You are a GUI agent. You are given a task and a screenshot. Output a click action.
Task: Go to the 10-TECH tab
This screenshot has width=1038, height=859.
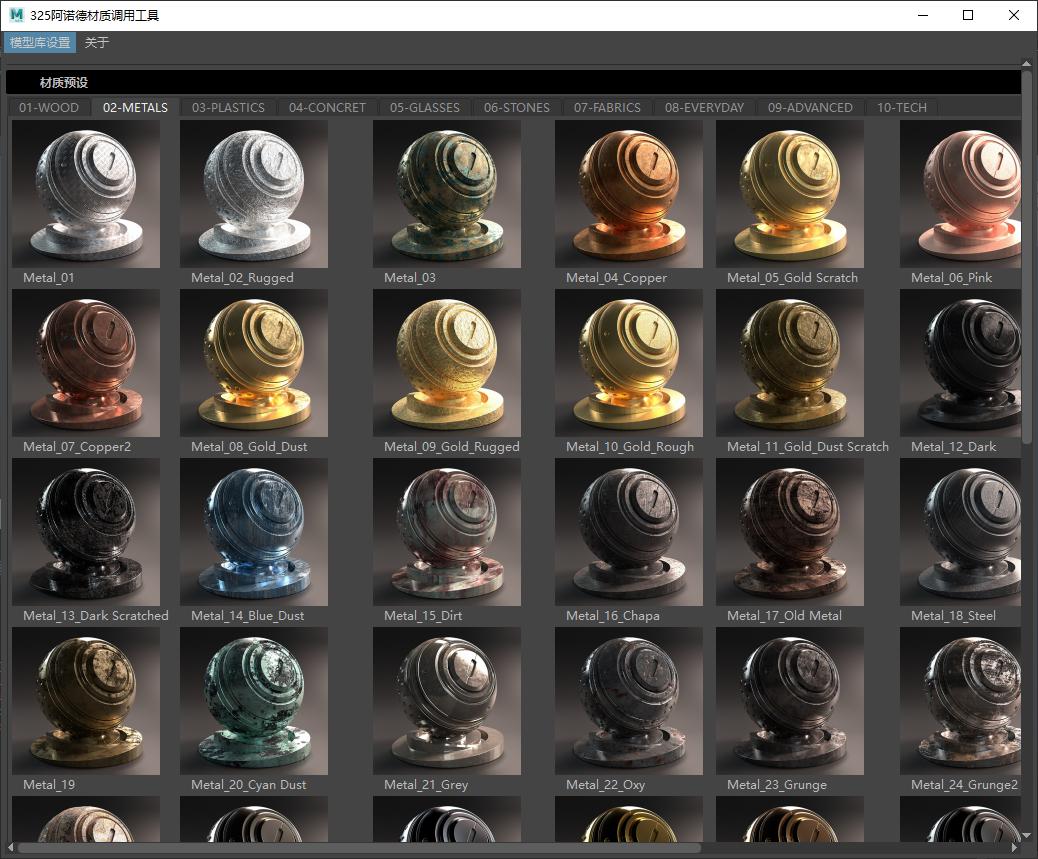[x=901, y=107]
